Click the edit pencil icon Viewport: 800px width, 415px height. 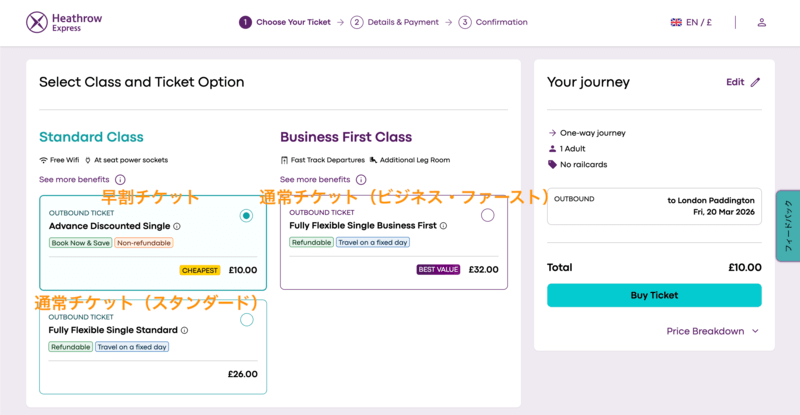(x=755, y=82)
